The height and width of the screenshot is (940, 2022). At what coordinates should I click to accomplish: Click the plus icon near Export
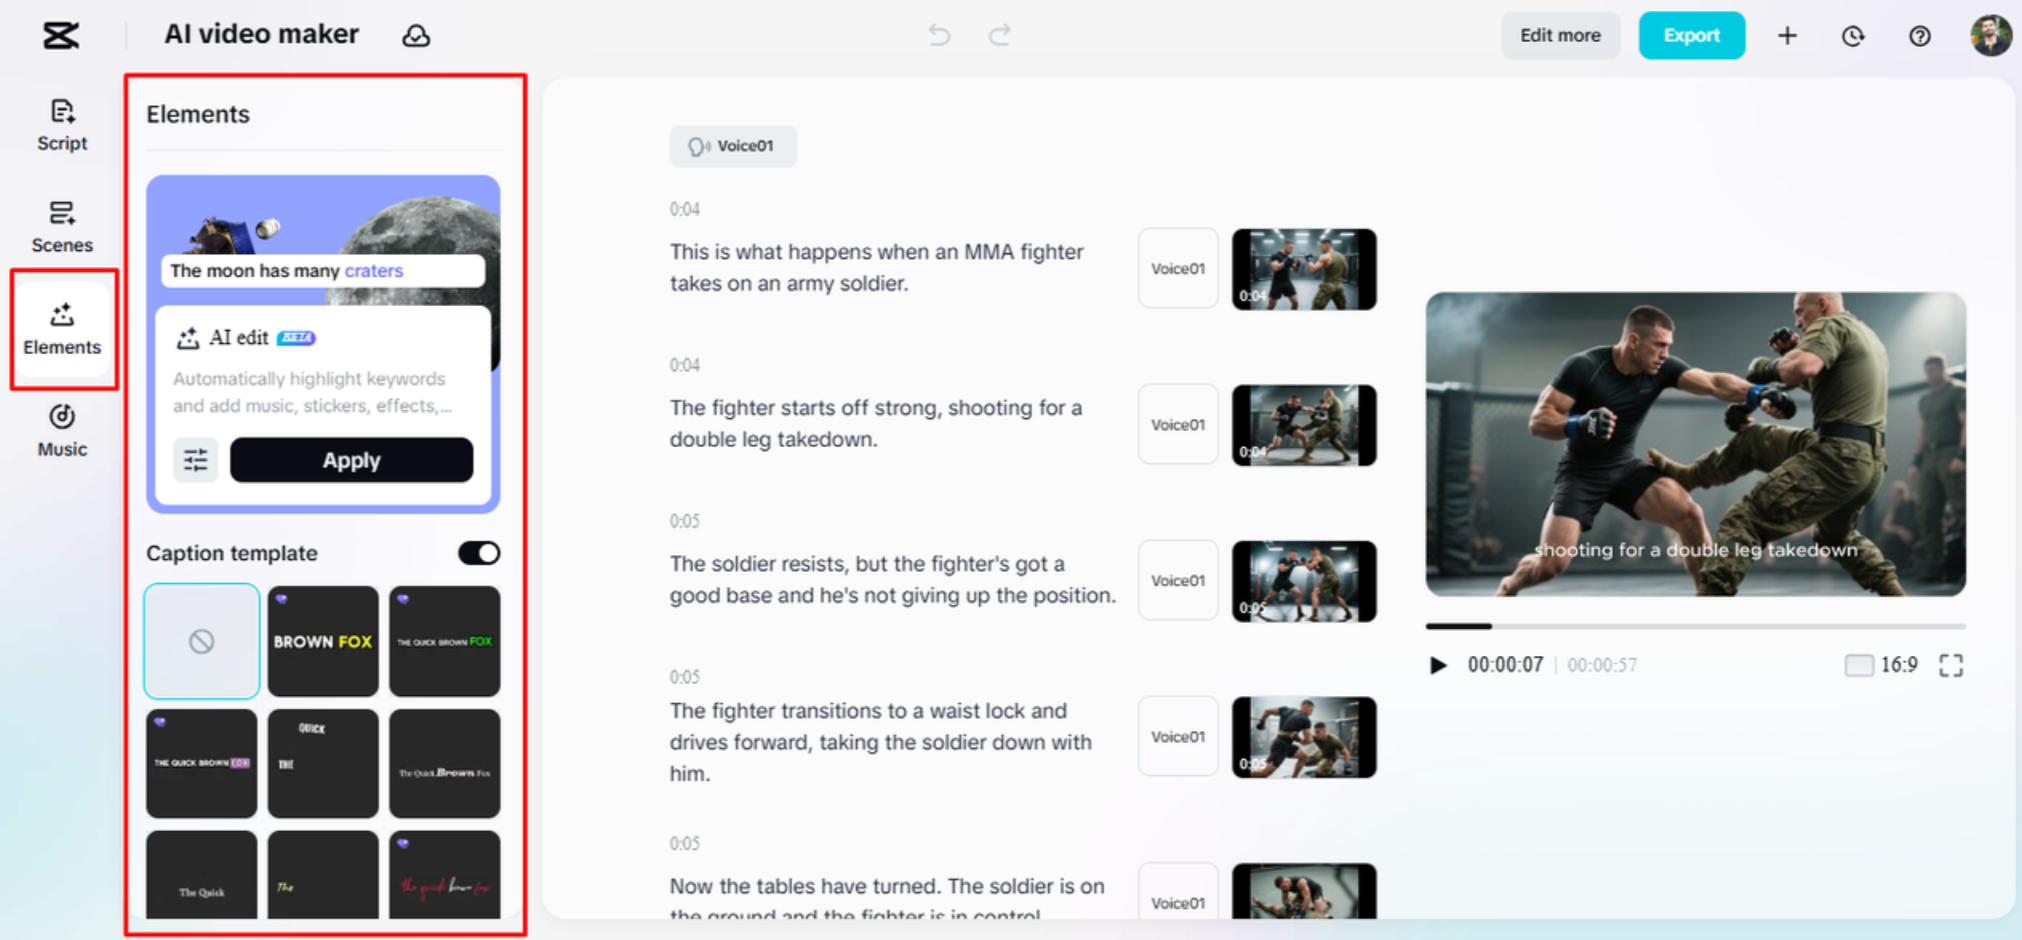point(1787,36)
